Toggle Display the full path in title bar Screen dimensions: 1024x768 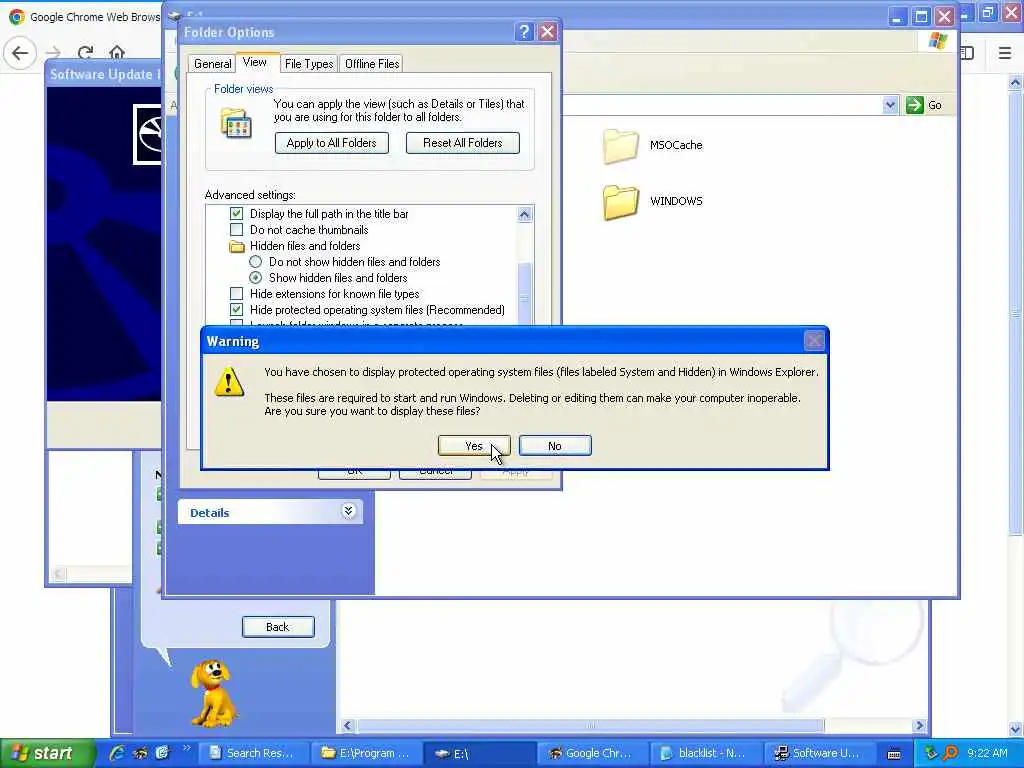pyautogui.click(x=236, y=214)
